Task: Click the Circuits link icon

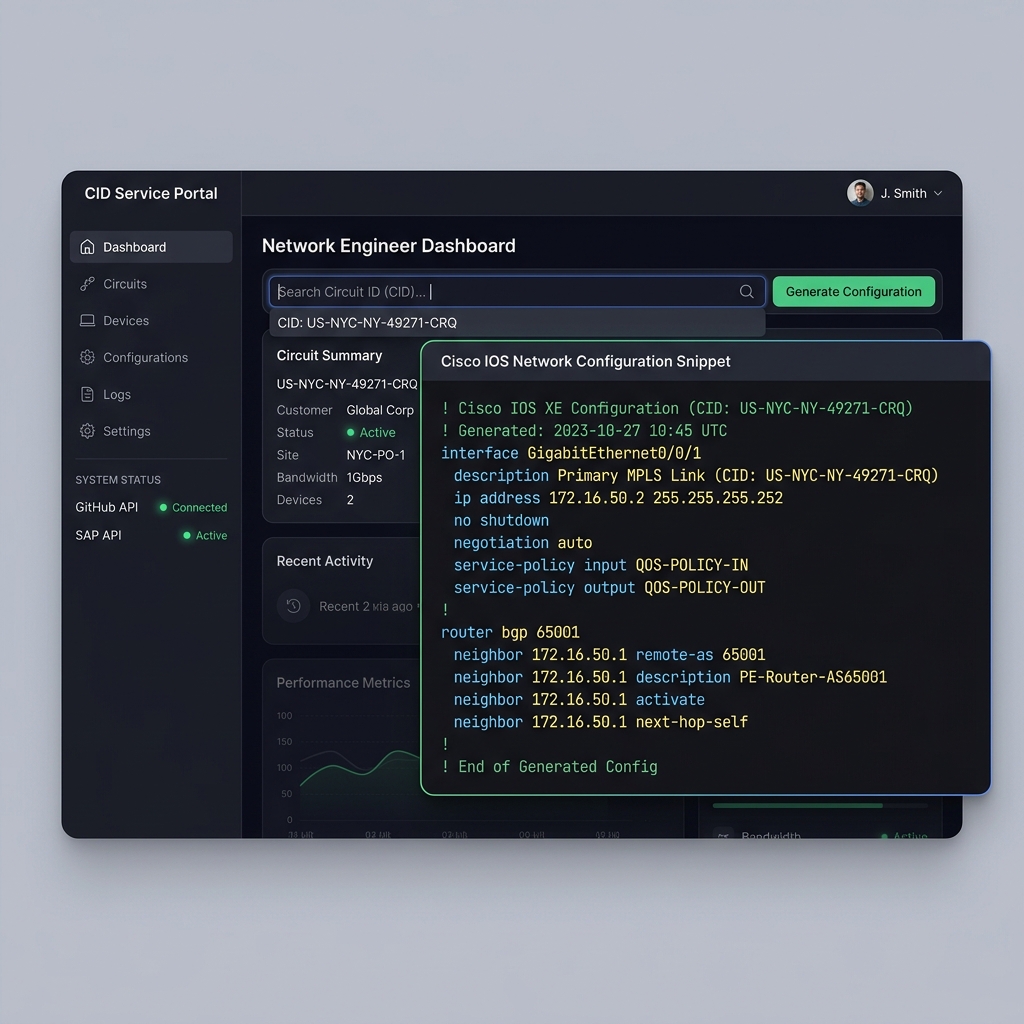Action: (x=88, y=284)
